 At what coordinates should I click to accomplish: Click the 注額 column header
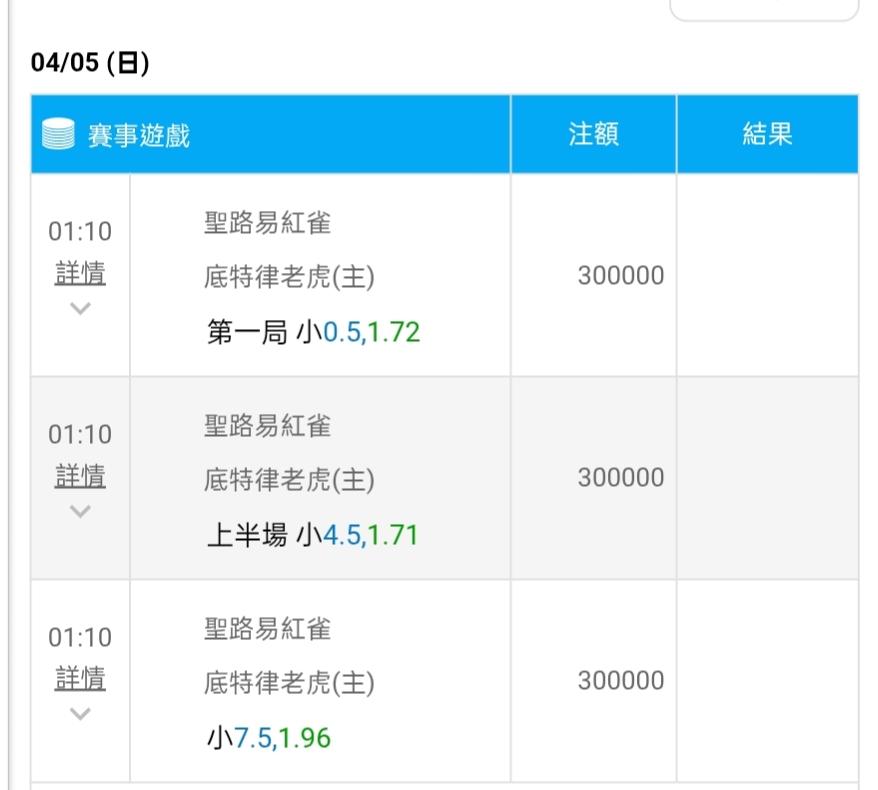(x=593, y=135)
